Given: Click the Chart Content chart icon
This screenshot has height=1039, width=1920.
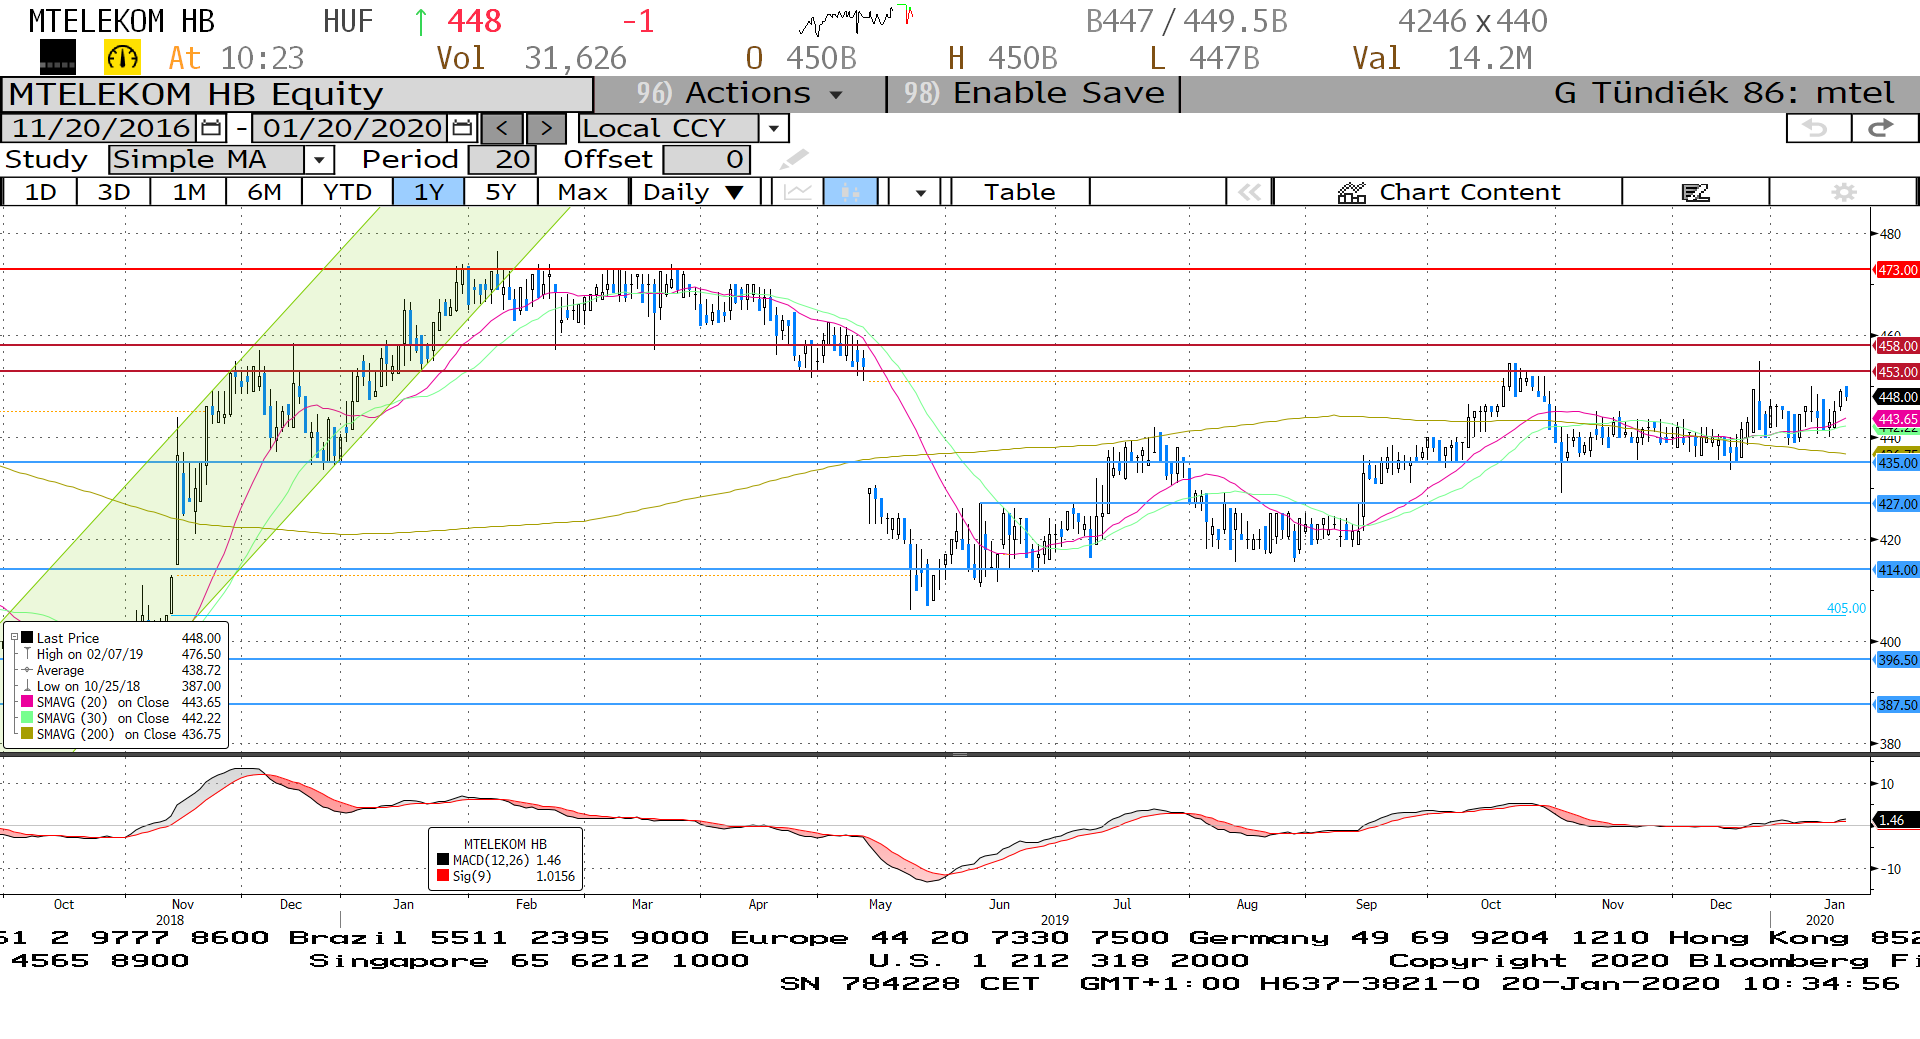Looking at the screenshot, I should 1352,192.
